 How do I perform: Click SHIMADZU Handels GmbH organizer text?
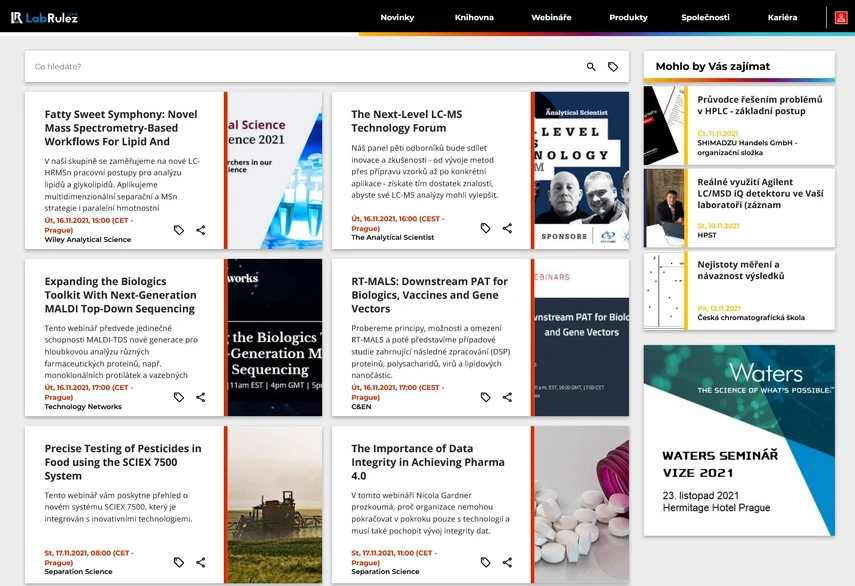747,147
